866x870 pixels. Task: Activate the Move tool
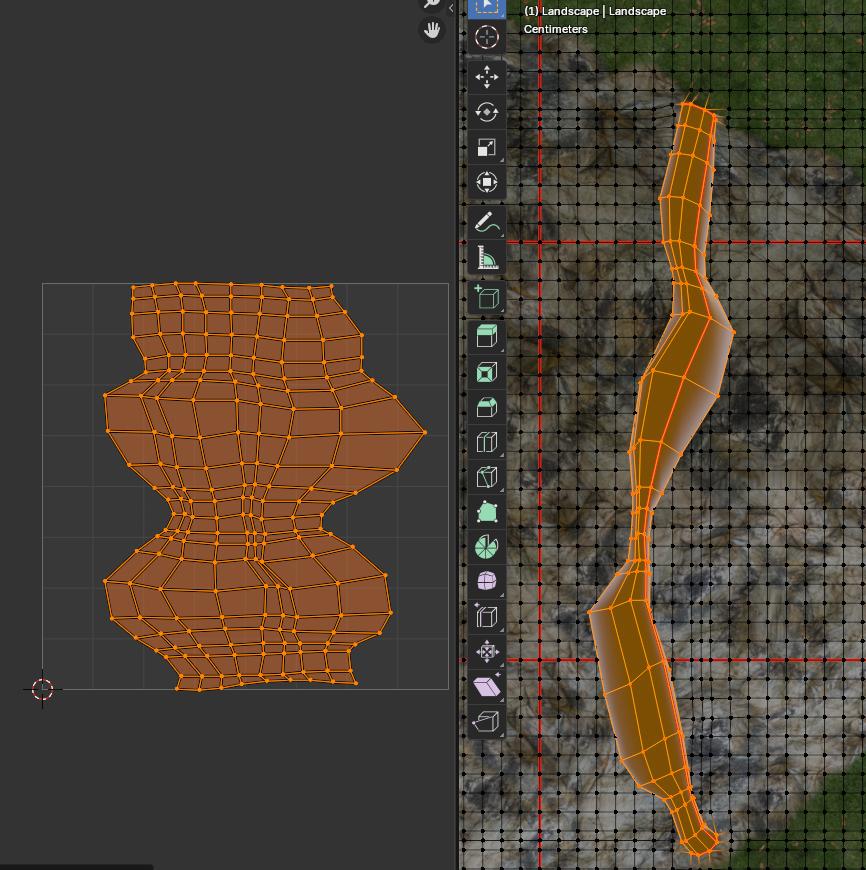point(487,77)
